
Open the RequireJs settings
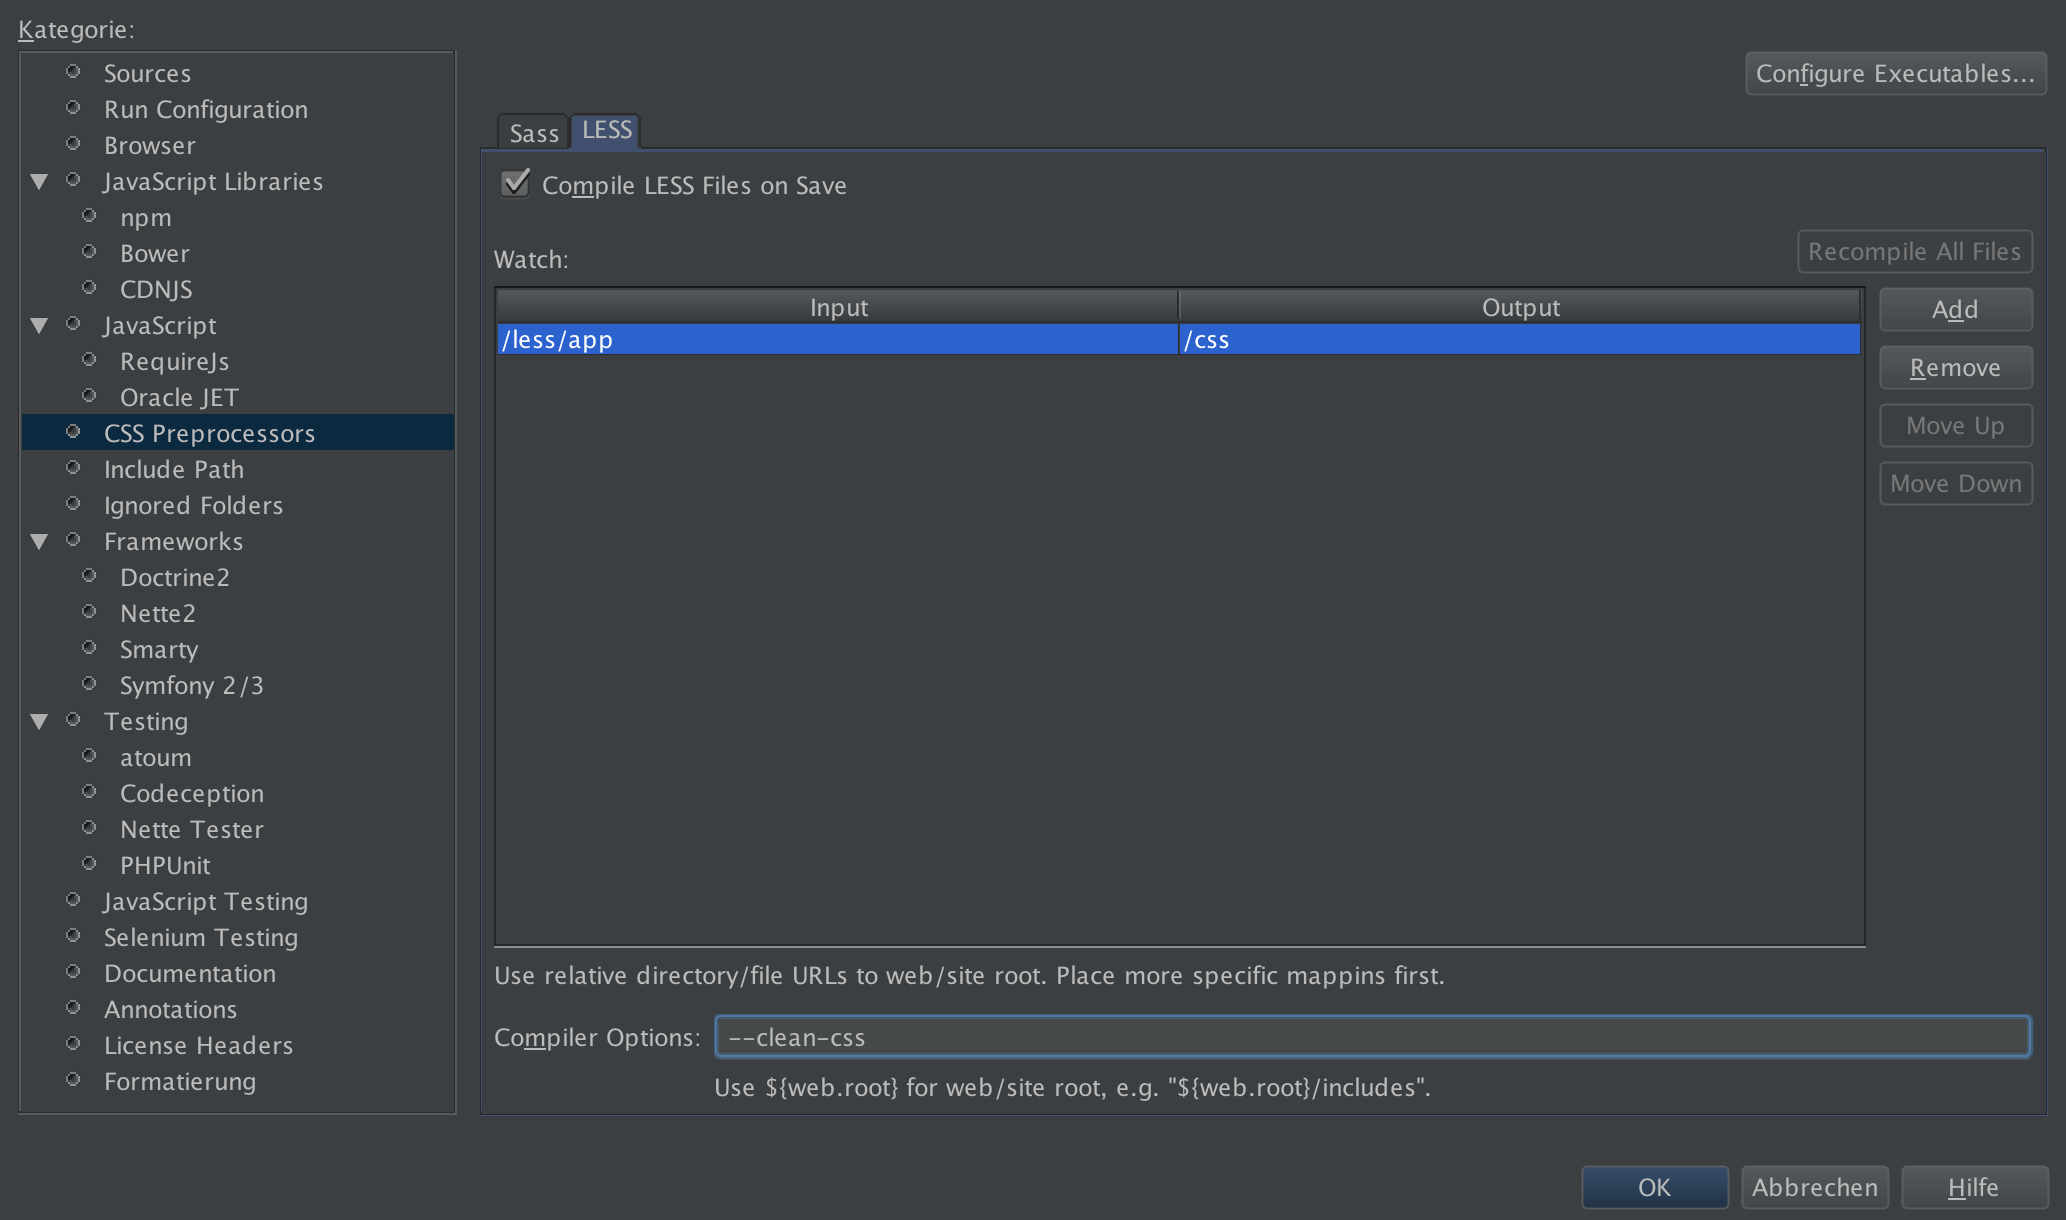coord(175,362)
